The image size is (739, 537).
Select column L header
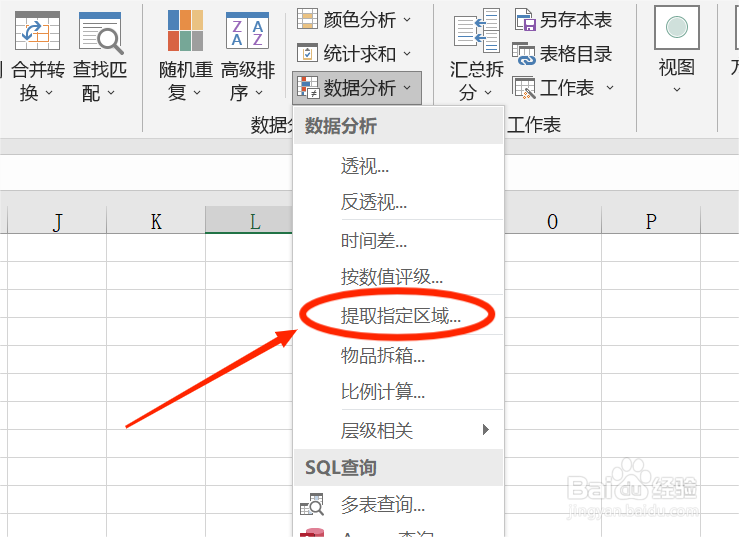click(249, 221)
